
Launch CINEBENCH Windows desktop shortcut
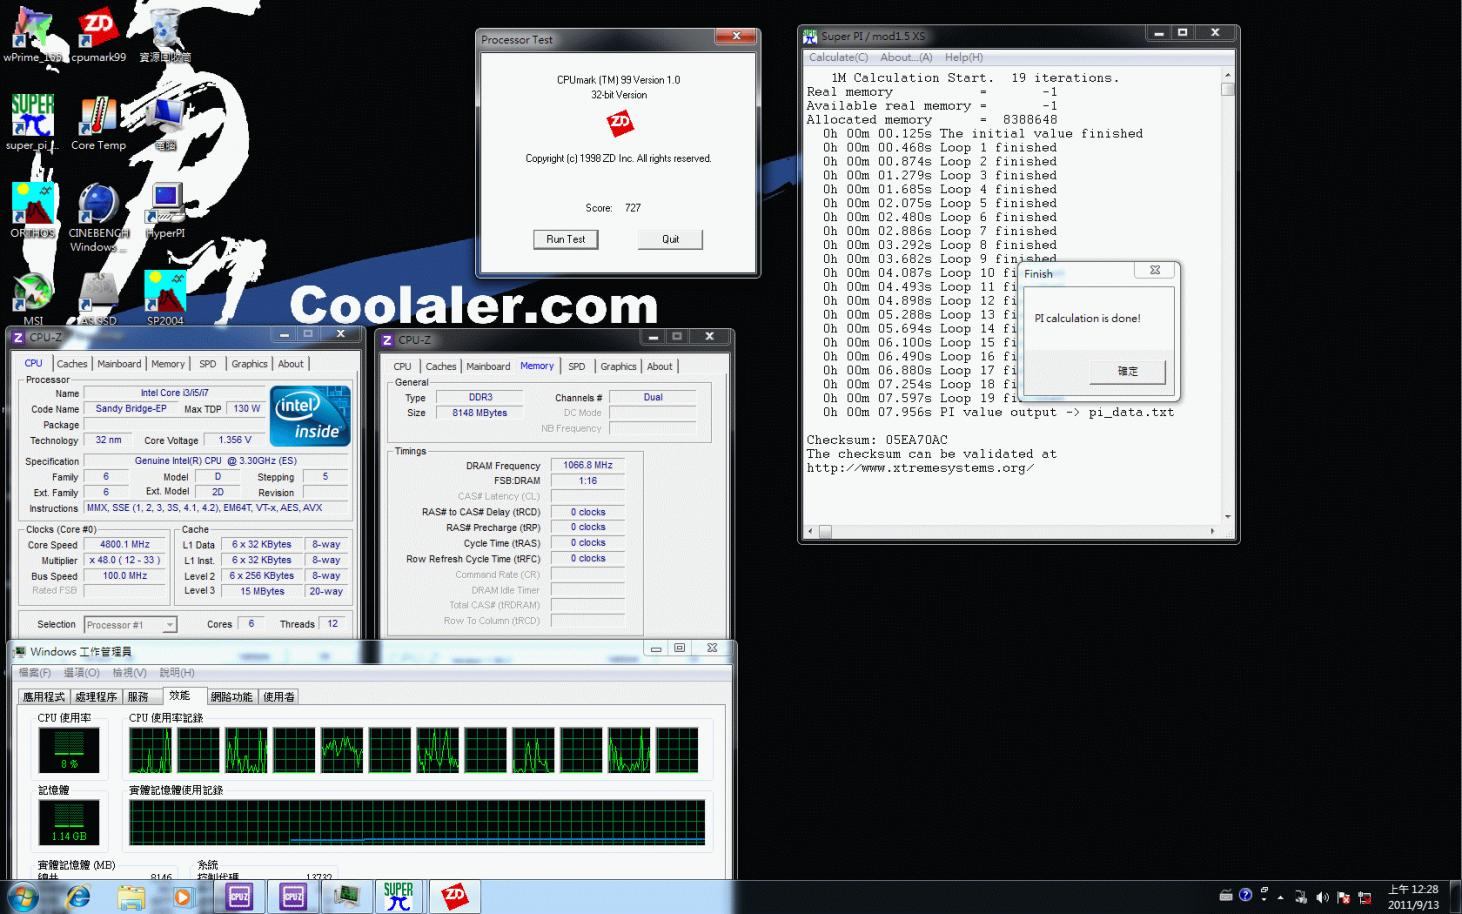[98, 217]
